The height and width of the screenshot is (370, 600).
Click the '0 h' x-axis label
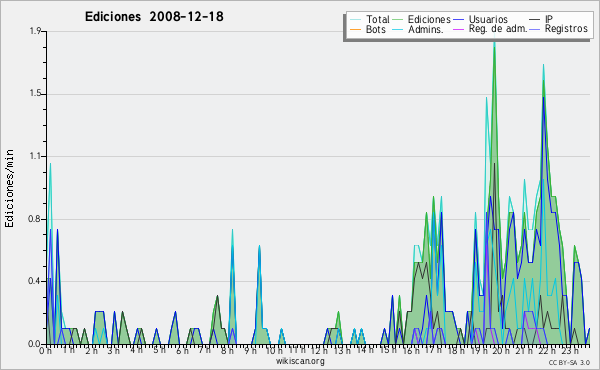[45, 350]
